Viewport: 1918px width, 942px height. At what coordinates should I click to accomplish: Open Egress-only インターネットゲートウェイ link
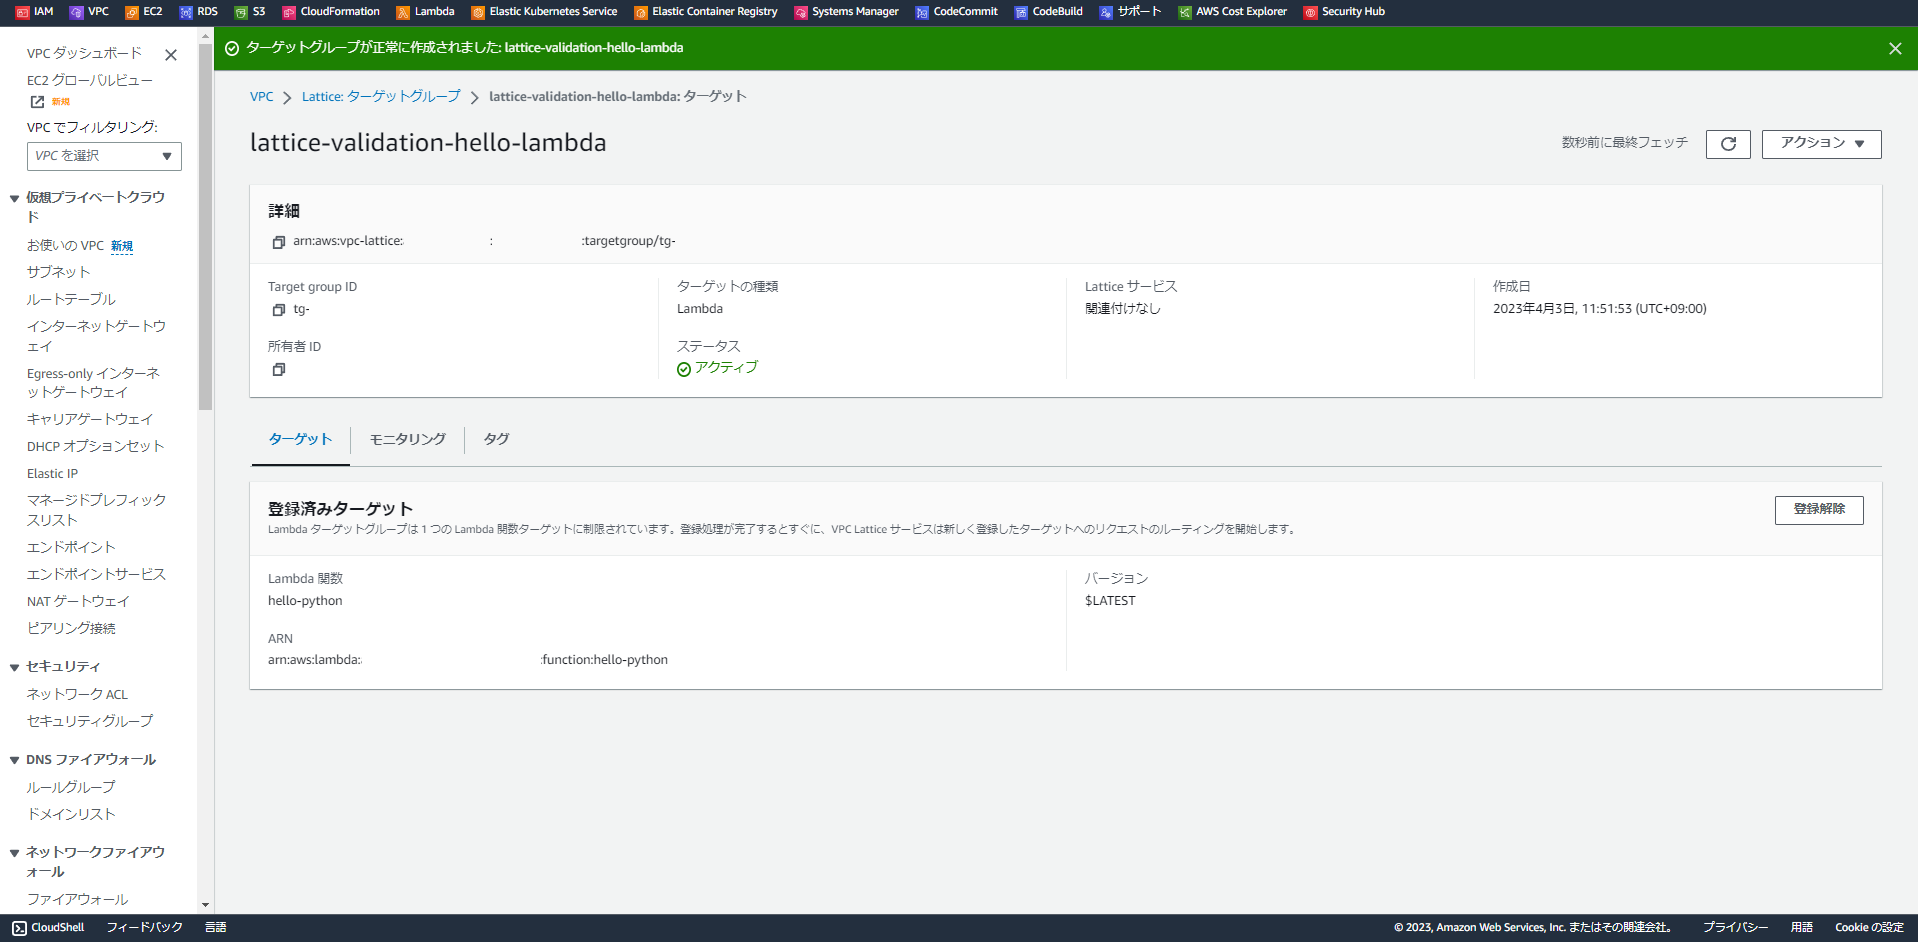tap(93, 383)
